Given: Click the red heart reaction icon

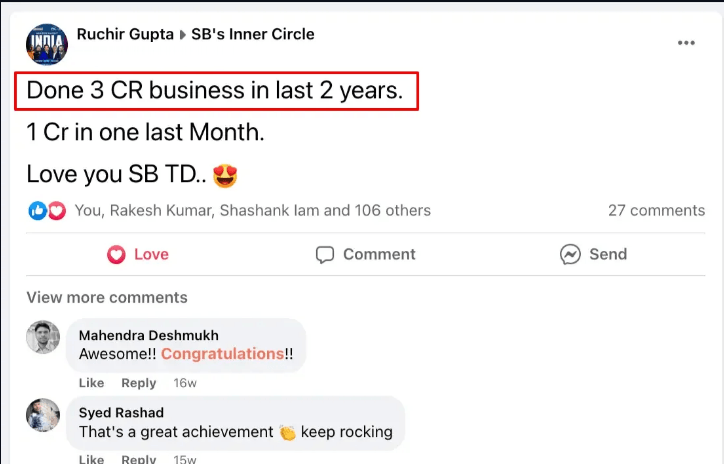Looking at the screenshot, I should coord(56,211).
